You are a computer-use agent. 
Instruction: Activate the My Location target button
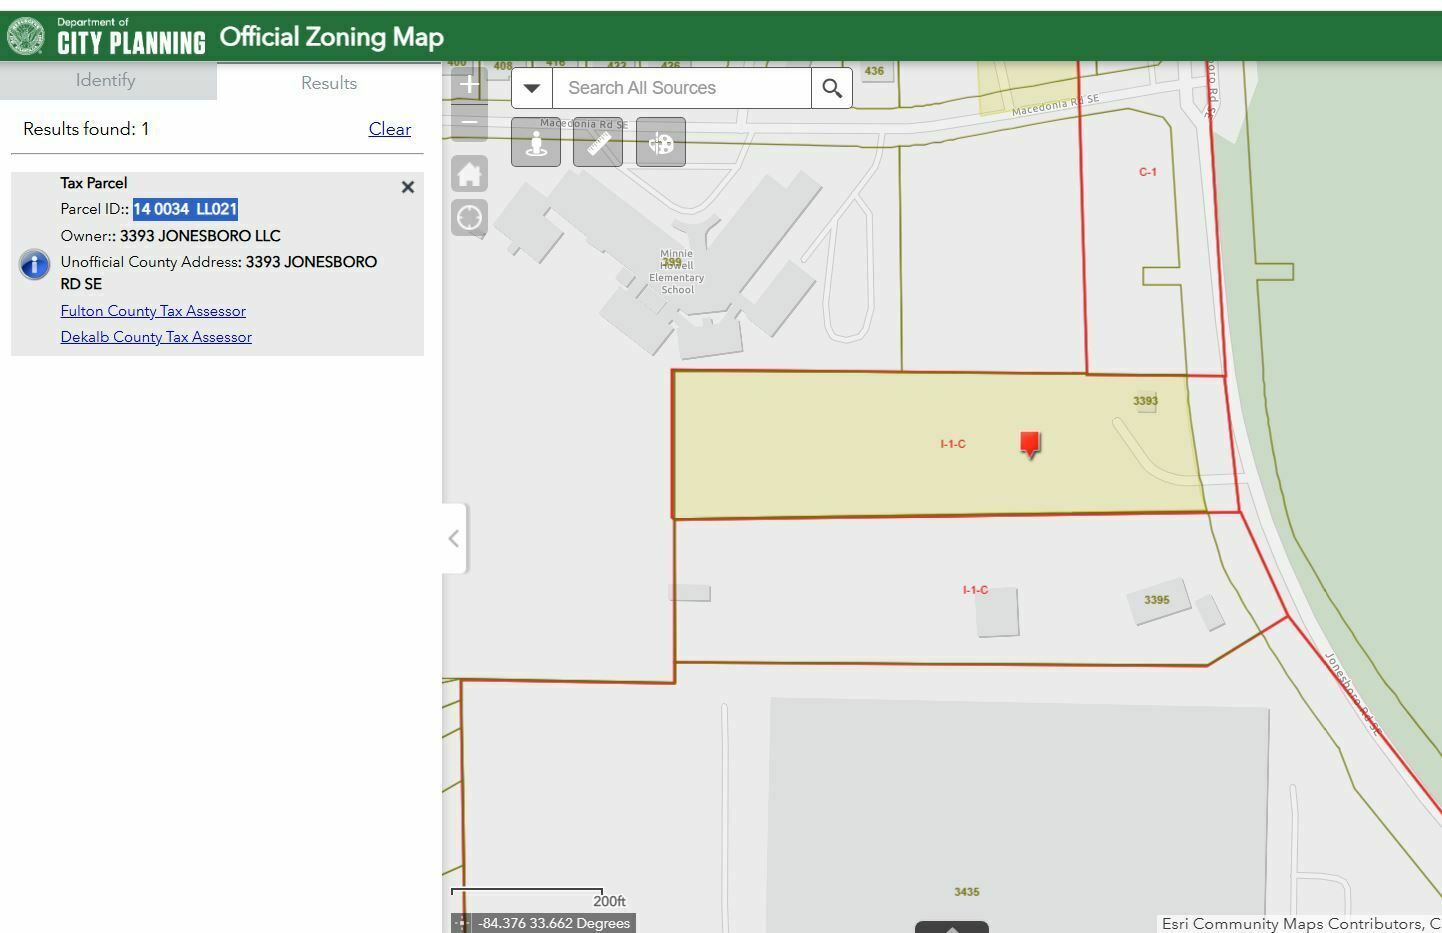tap(469, 218)
